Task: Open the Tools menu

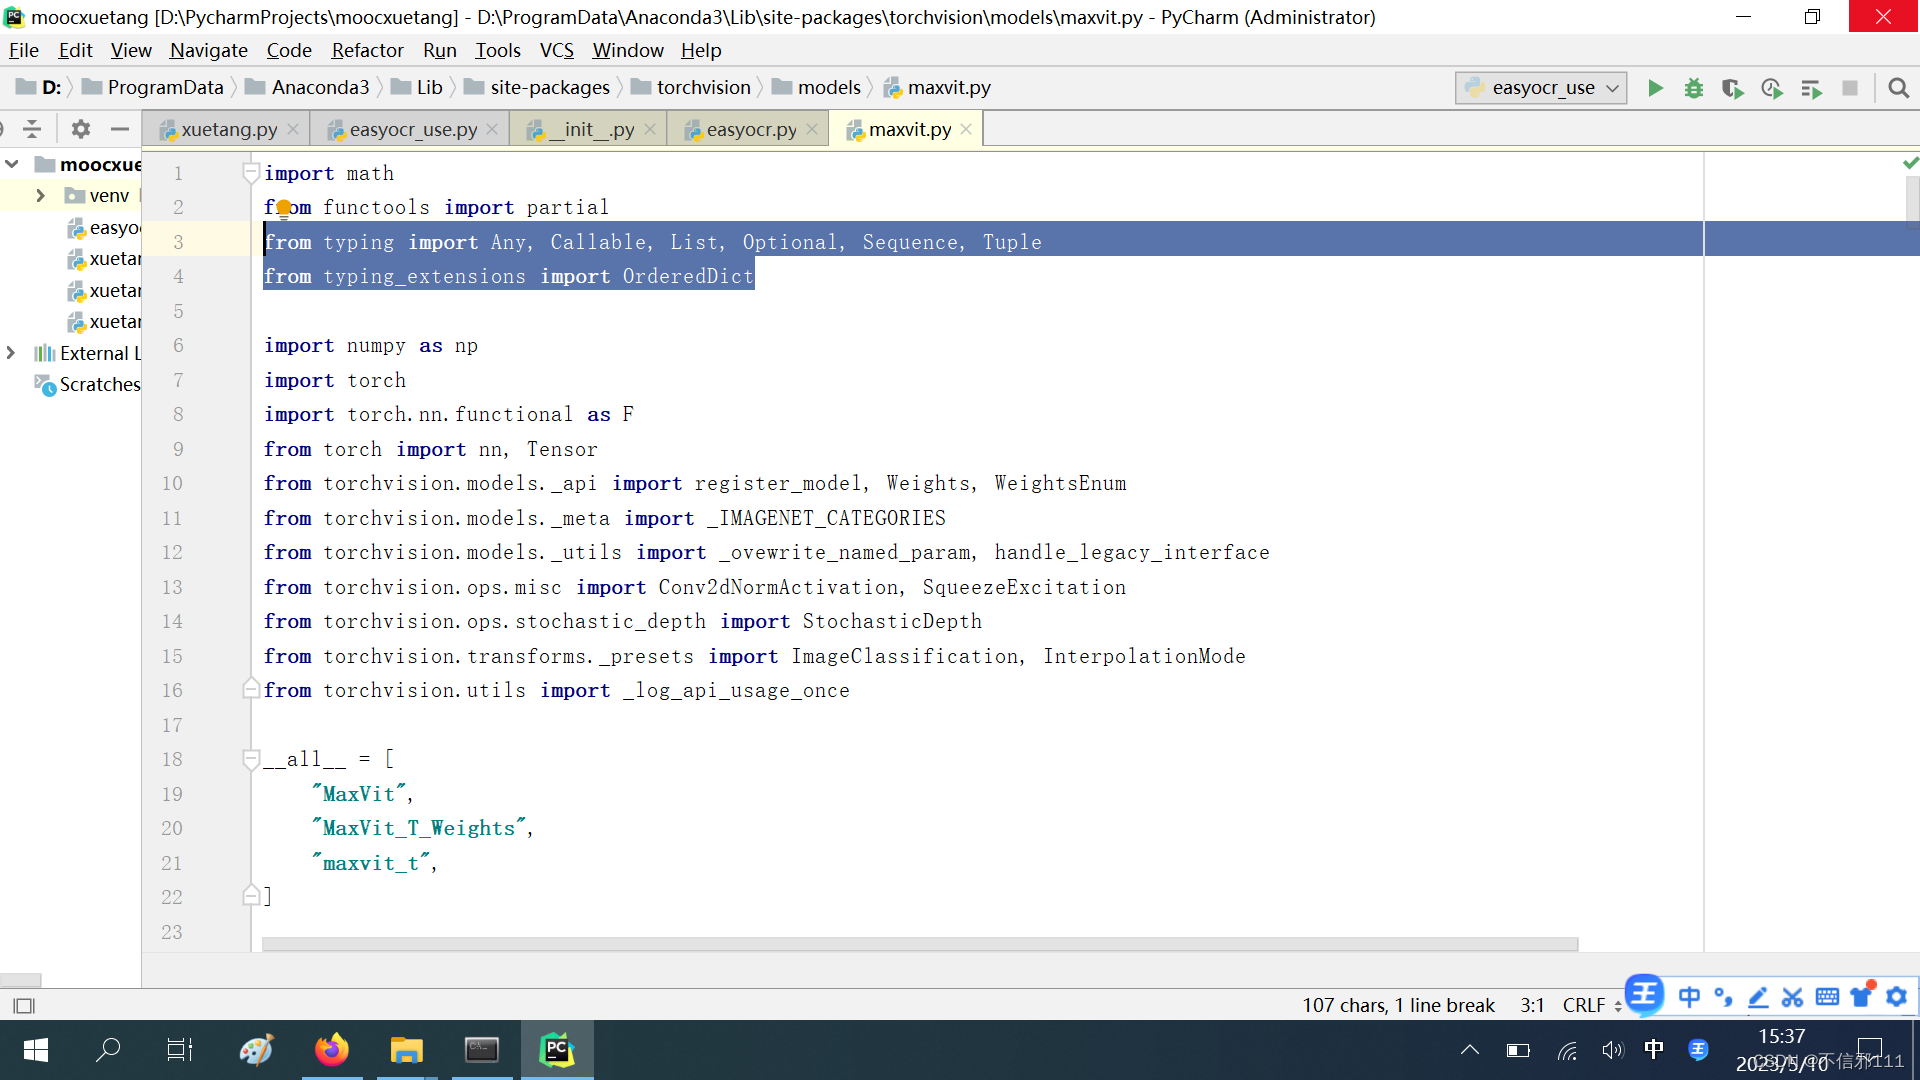Action: tap(497, 50)
